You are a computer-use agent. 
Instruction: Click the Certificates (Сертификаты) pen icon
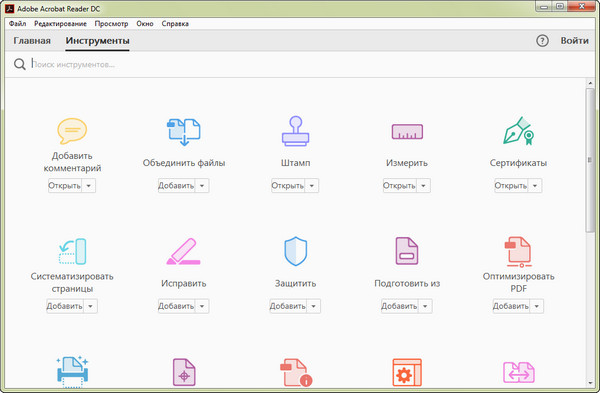point(518,131)
